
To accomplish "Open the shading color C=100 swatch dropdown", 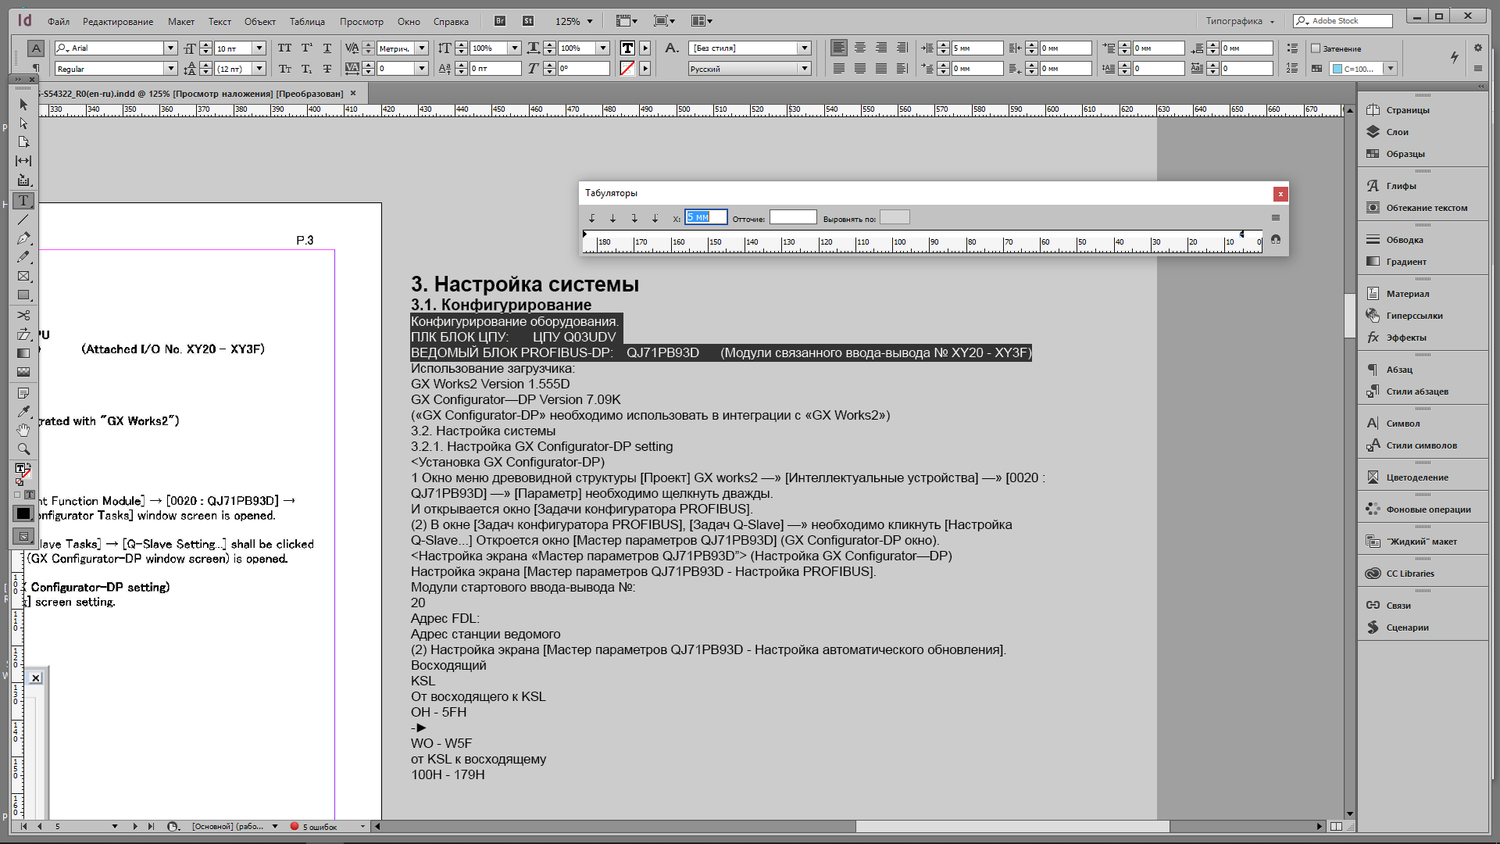I will tap(1390, 69).
